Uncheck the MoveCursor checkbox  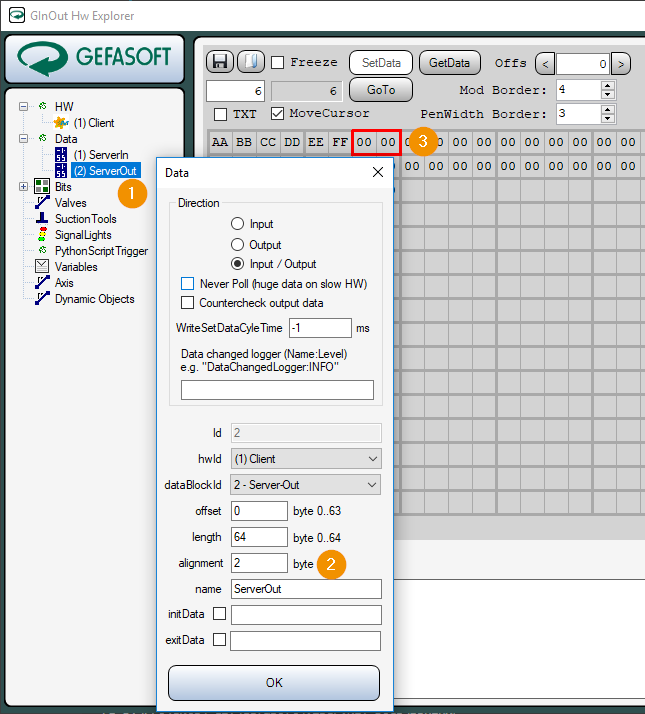[x=277, y=113]
